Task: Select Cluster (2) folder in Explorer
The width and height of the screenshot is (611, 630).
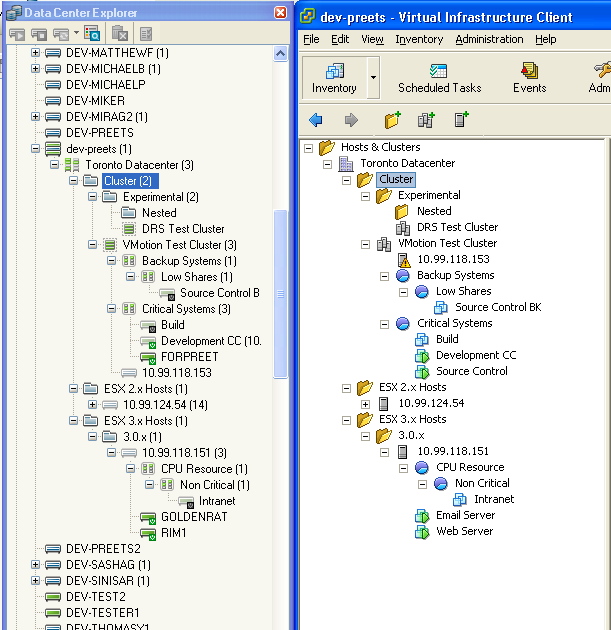Action: click(128, 181)
